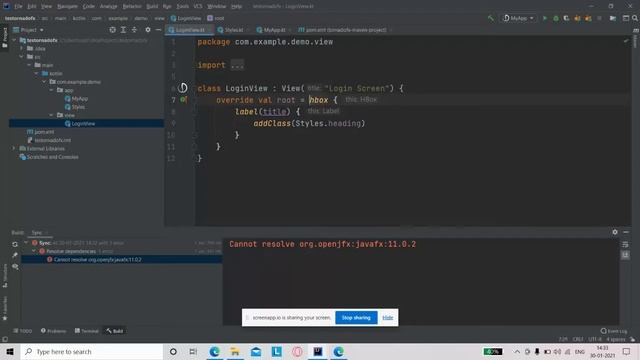Open the Event Log button

click(x=614, y=331)
